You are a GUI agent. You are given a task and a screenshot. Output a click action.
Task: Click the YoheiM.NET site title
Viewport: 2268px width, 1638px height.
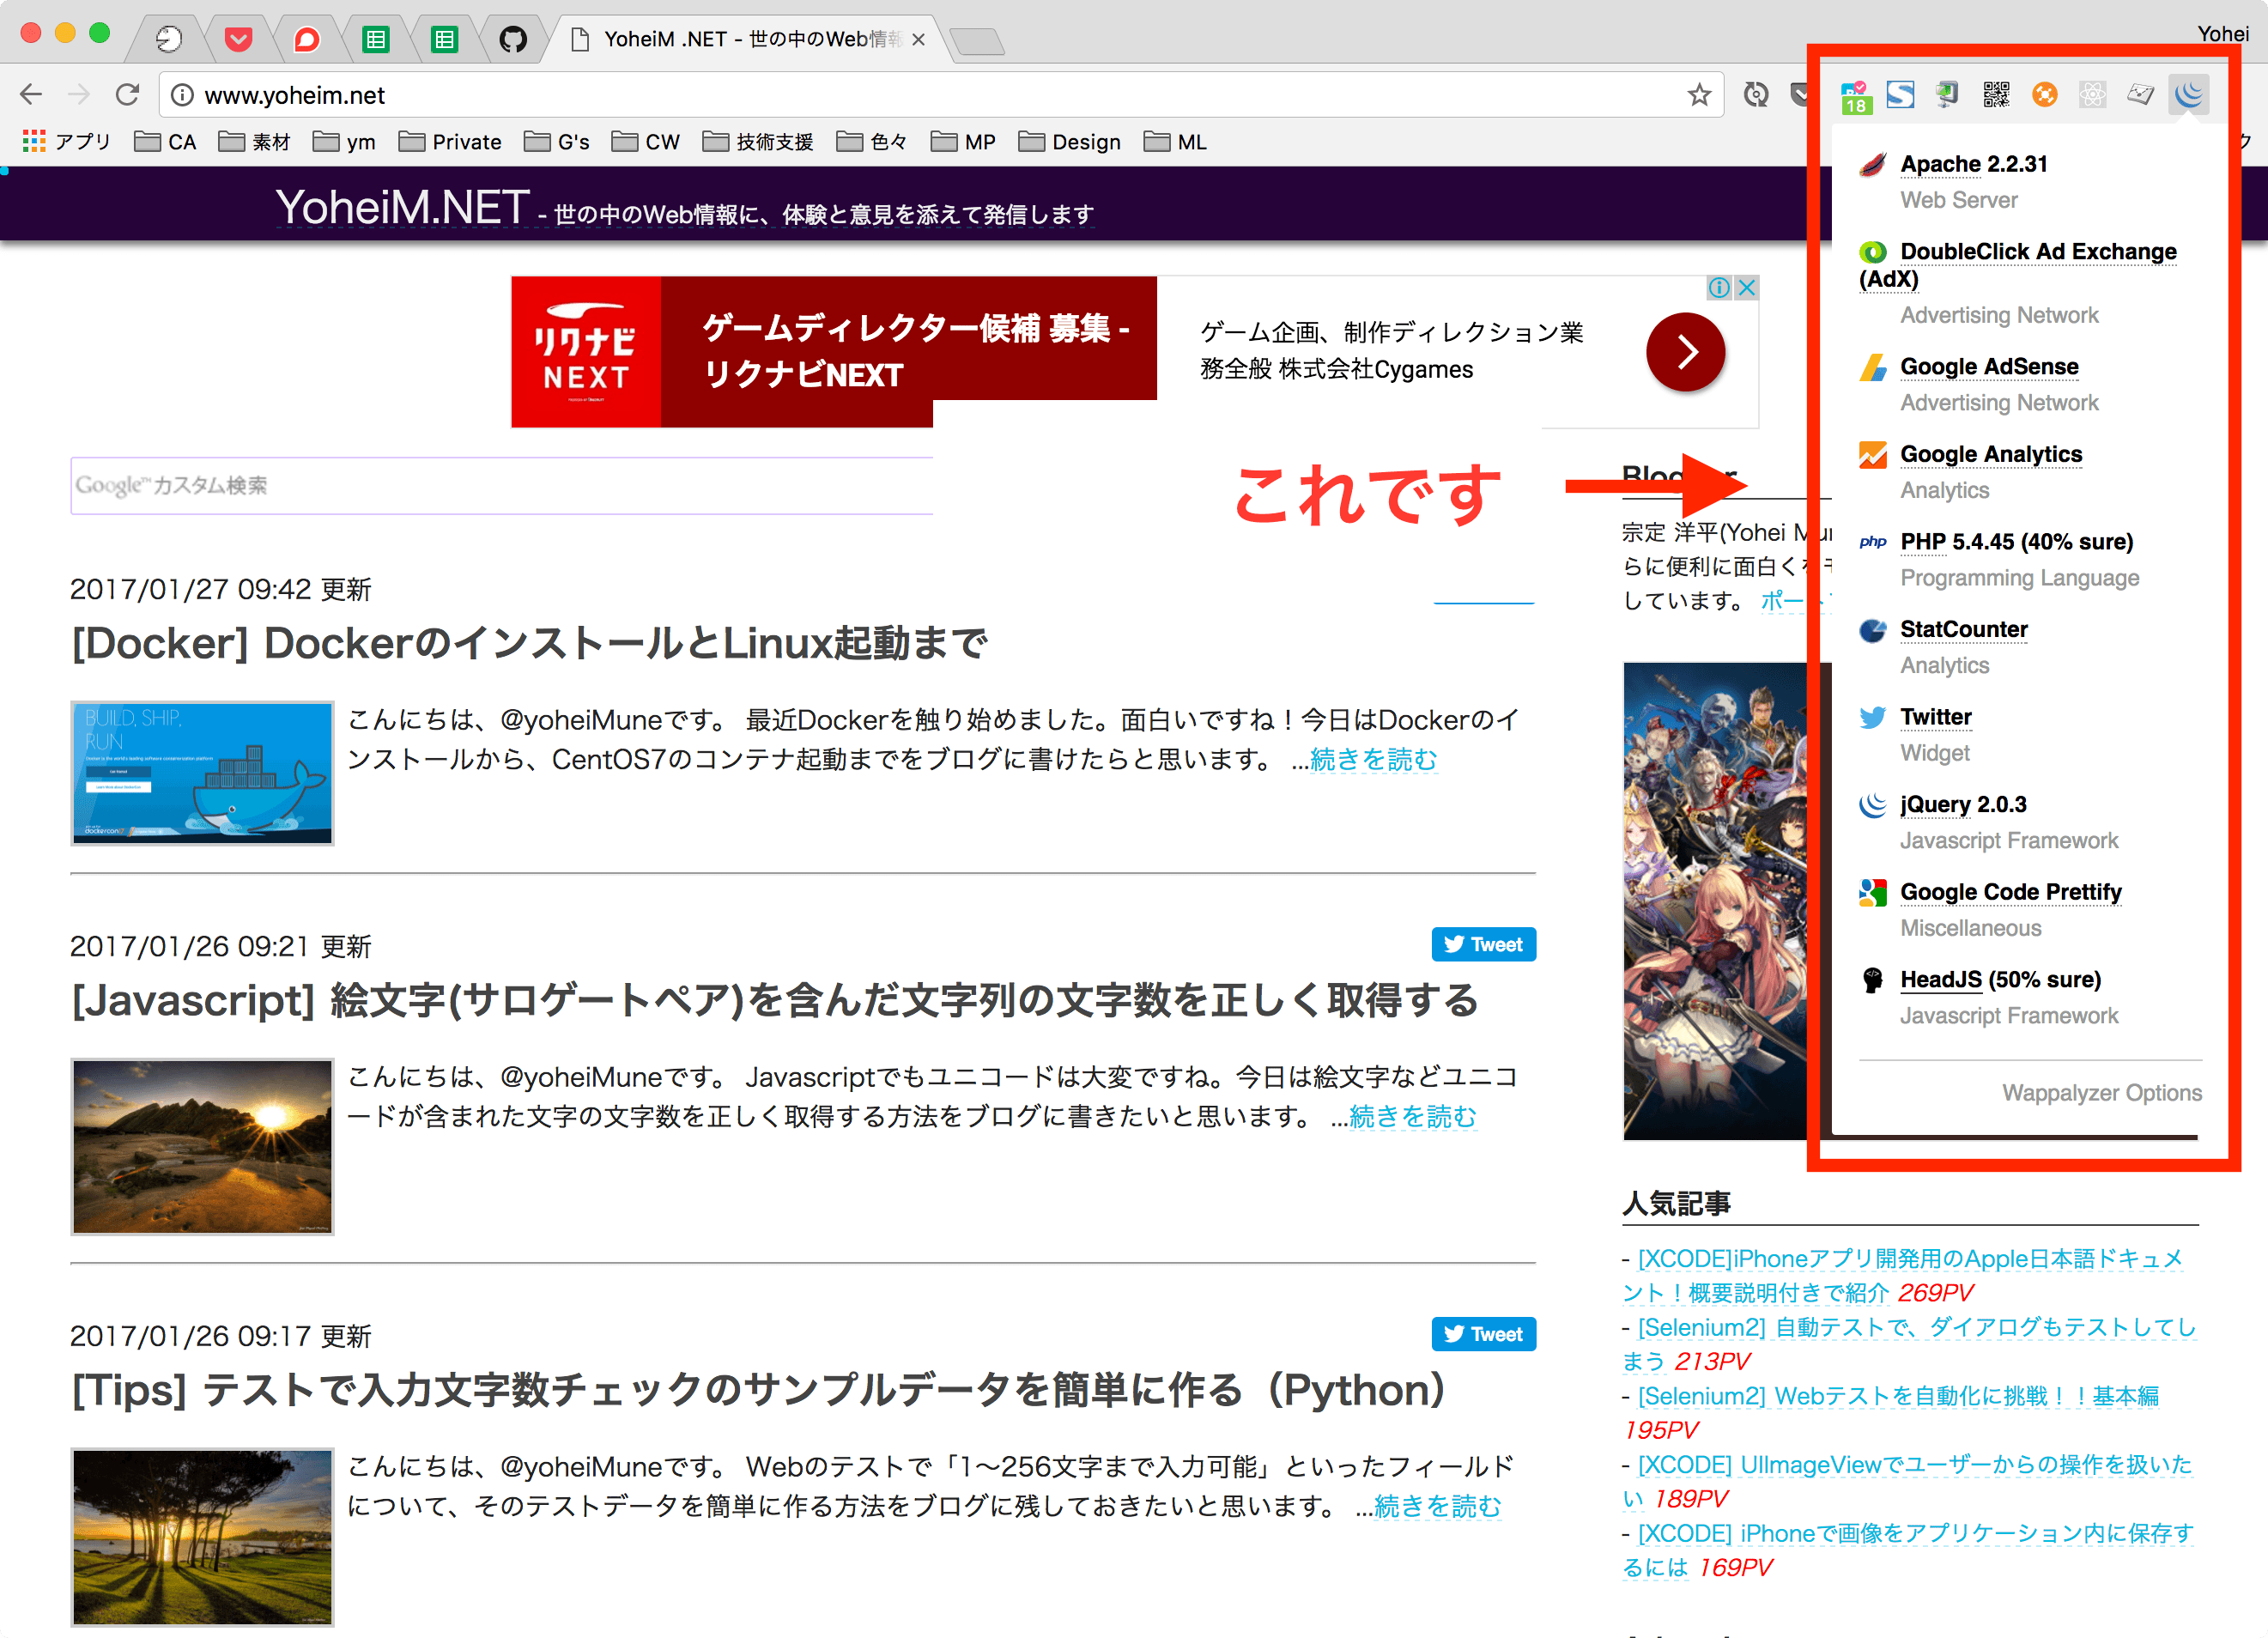[402, 207]
